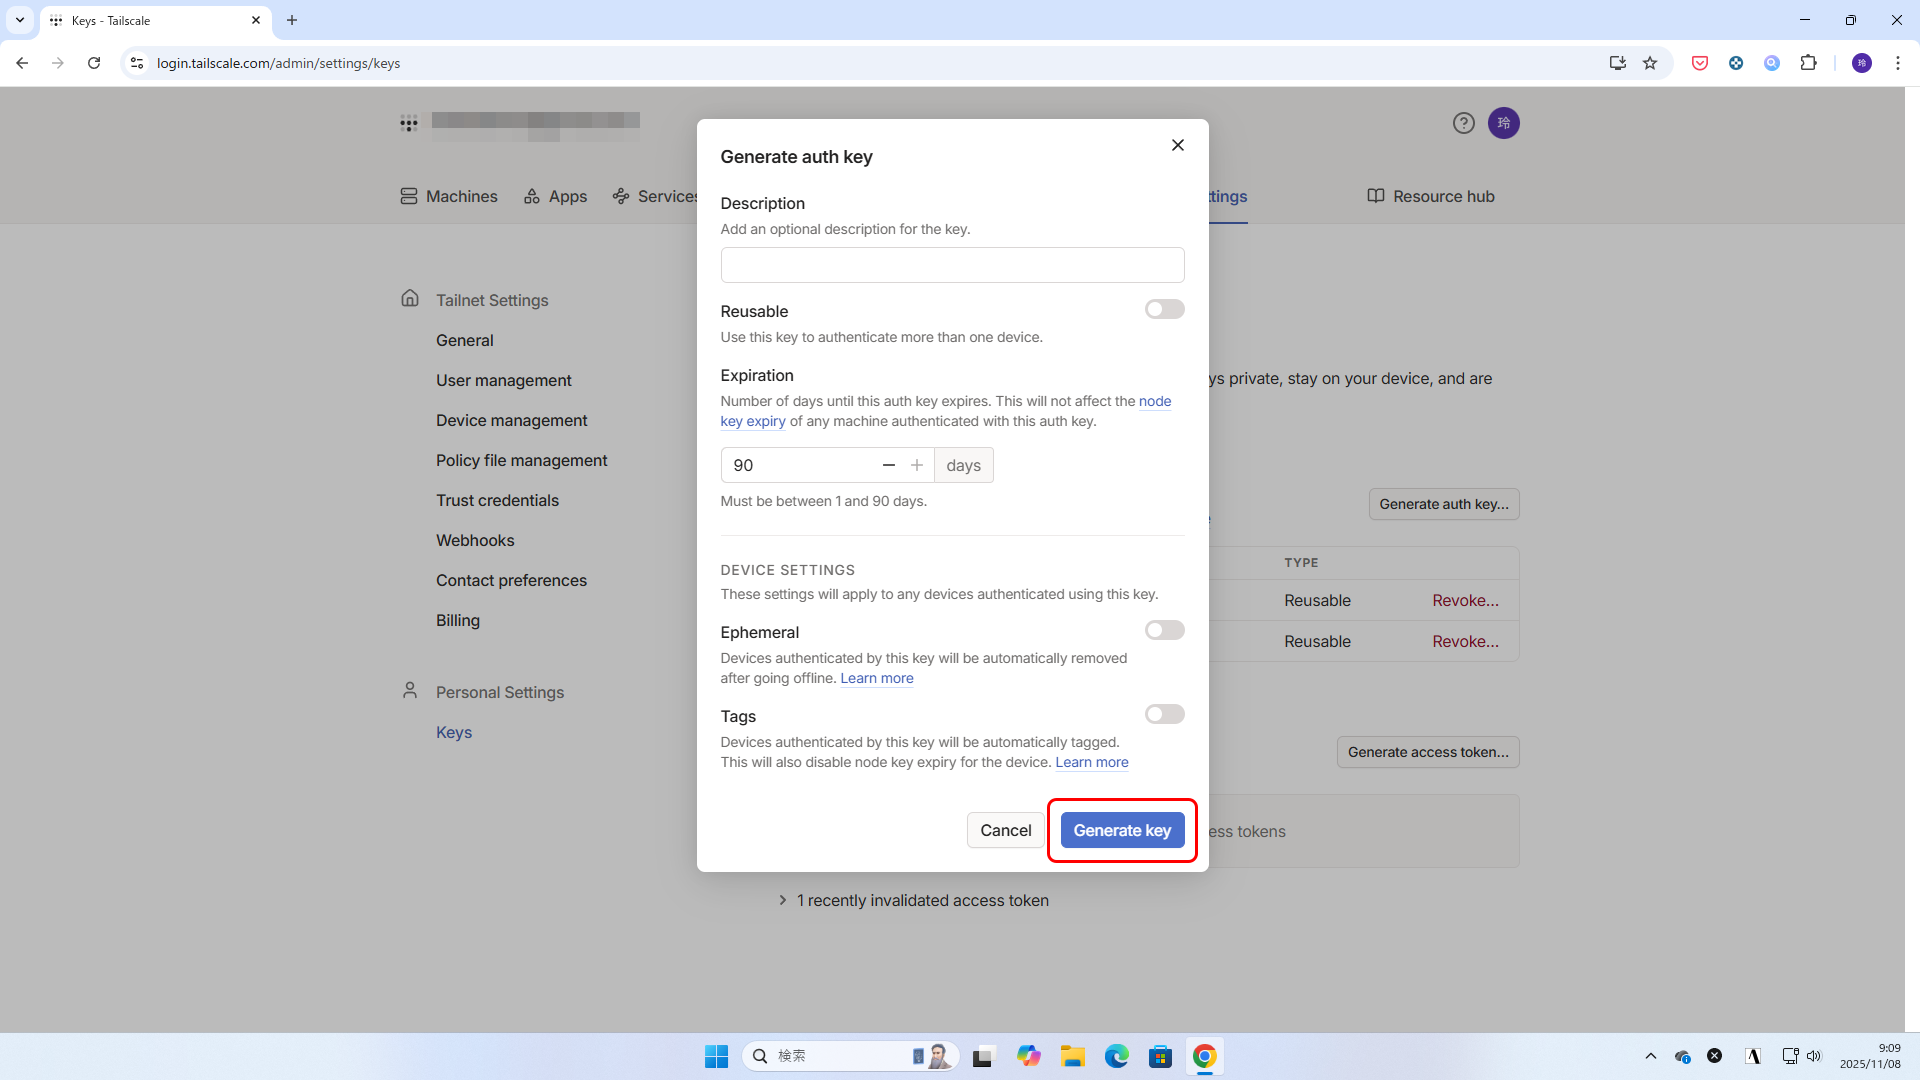Enable the Tags toggle
Image resolution: width=1920 pixels, height=1080 pixels.
click(x=1164, y=714)
